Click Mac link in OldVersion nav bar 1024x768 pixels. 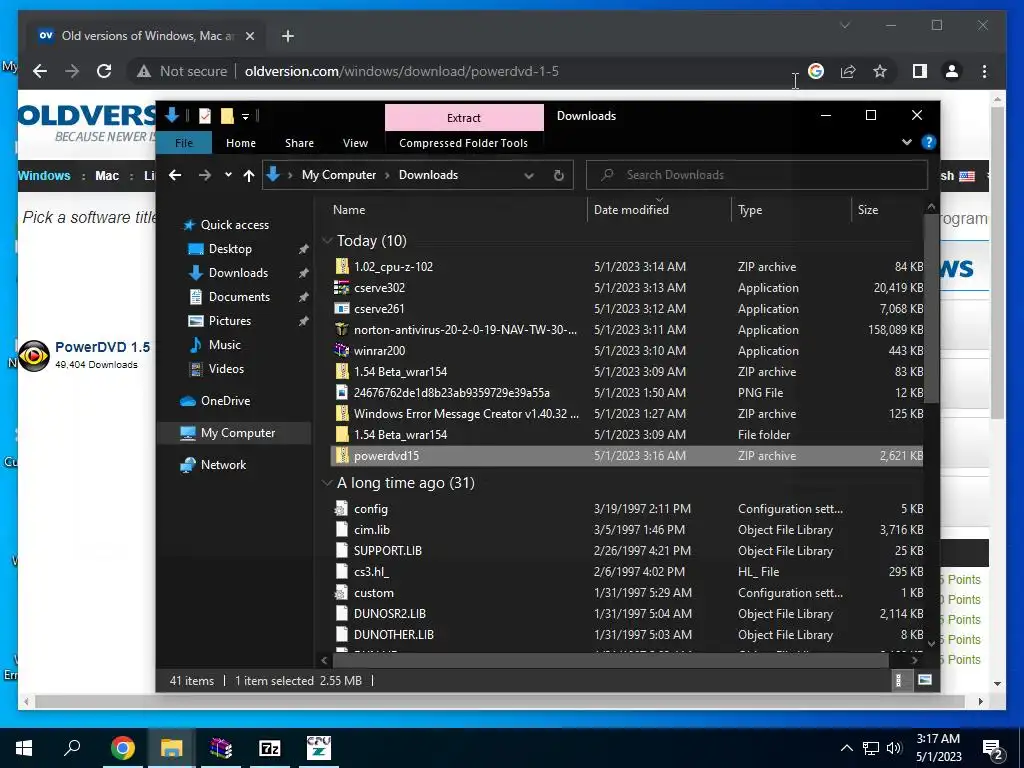click(107, 176)
